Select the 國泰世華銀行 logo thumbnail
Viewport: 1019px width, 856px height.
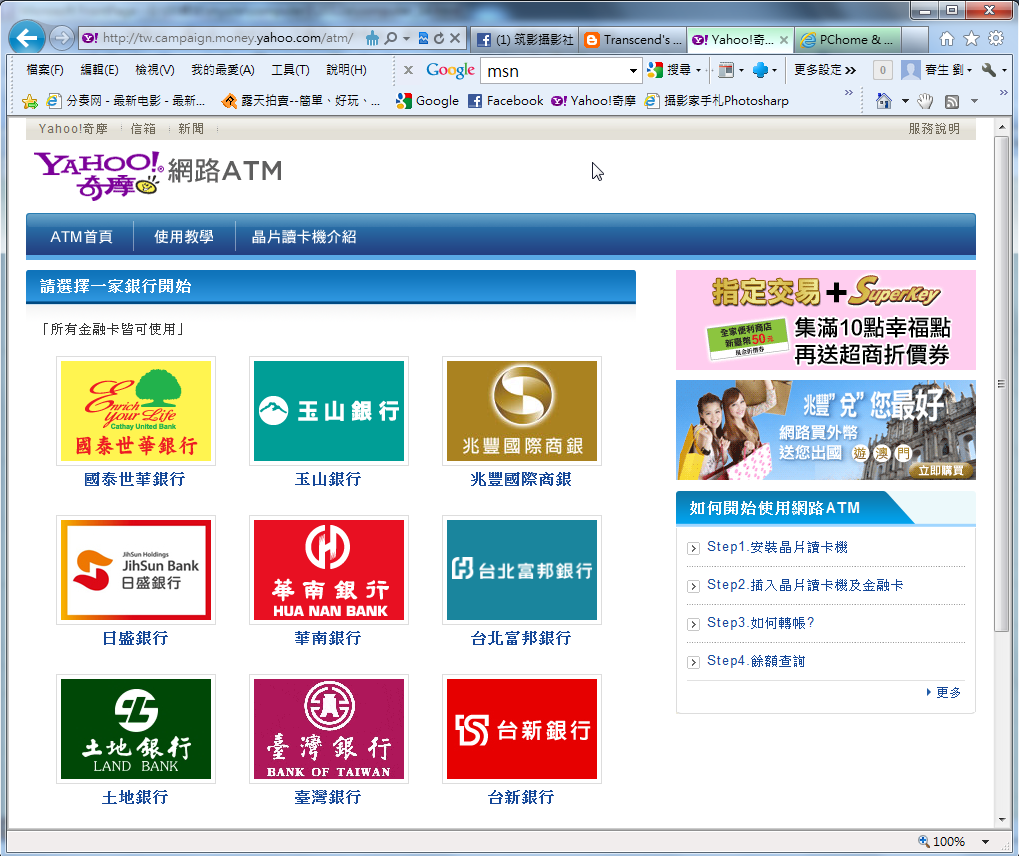136,411
